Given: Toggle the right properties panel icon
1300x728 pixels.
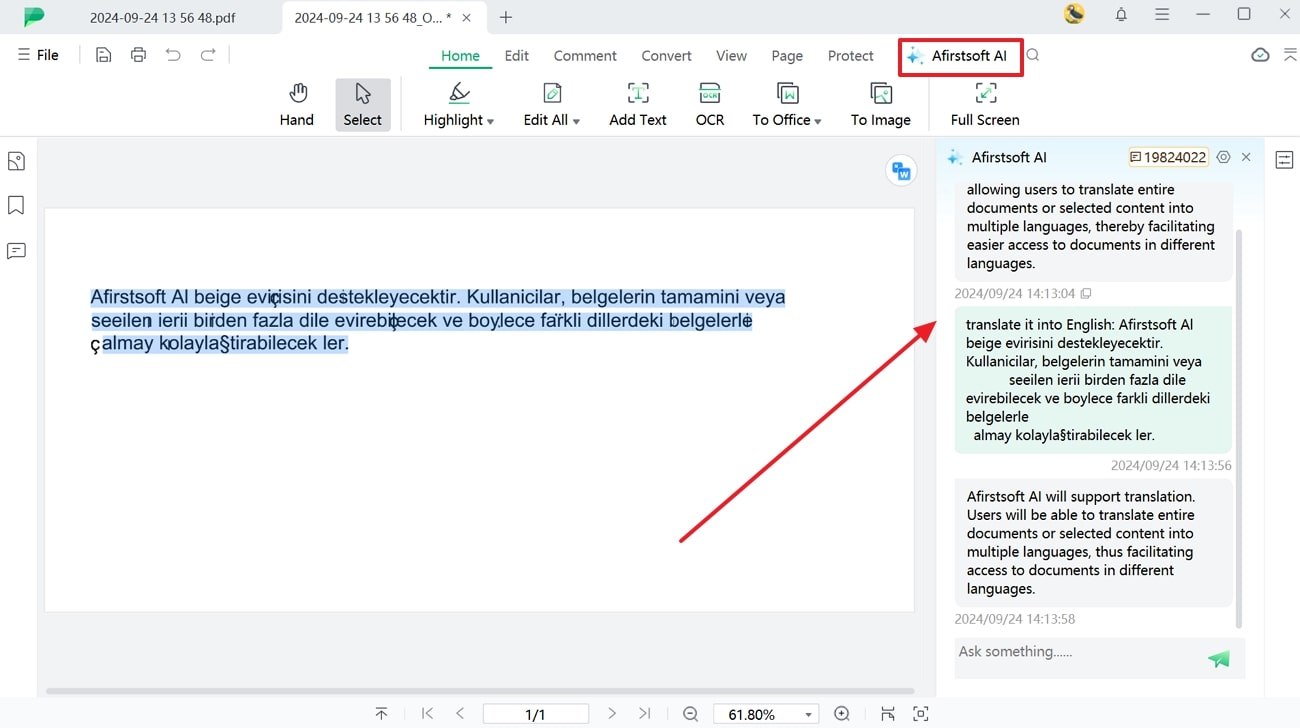Looking at the screenshot, I should click(x=1284, y=160).
